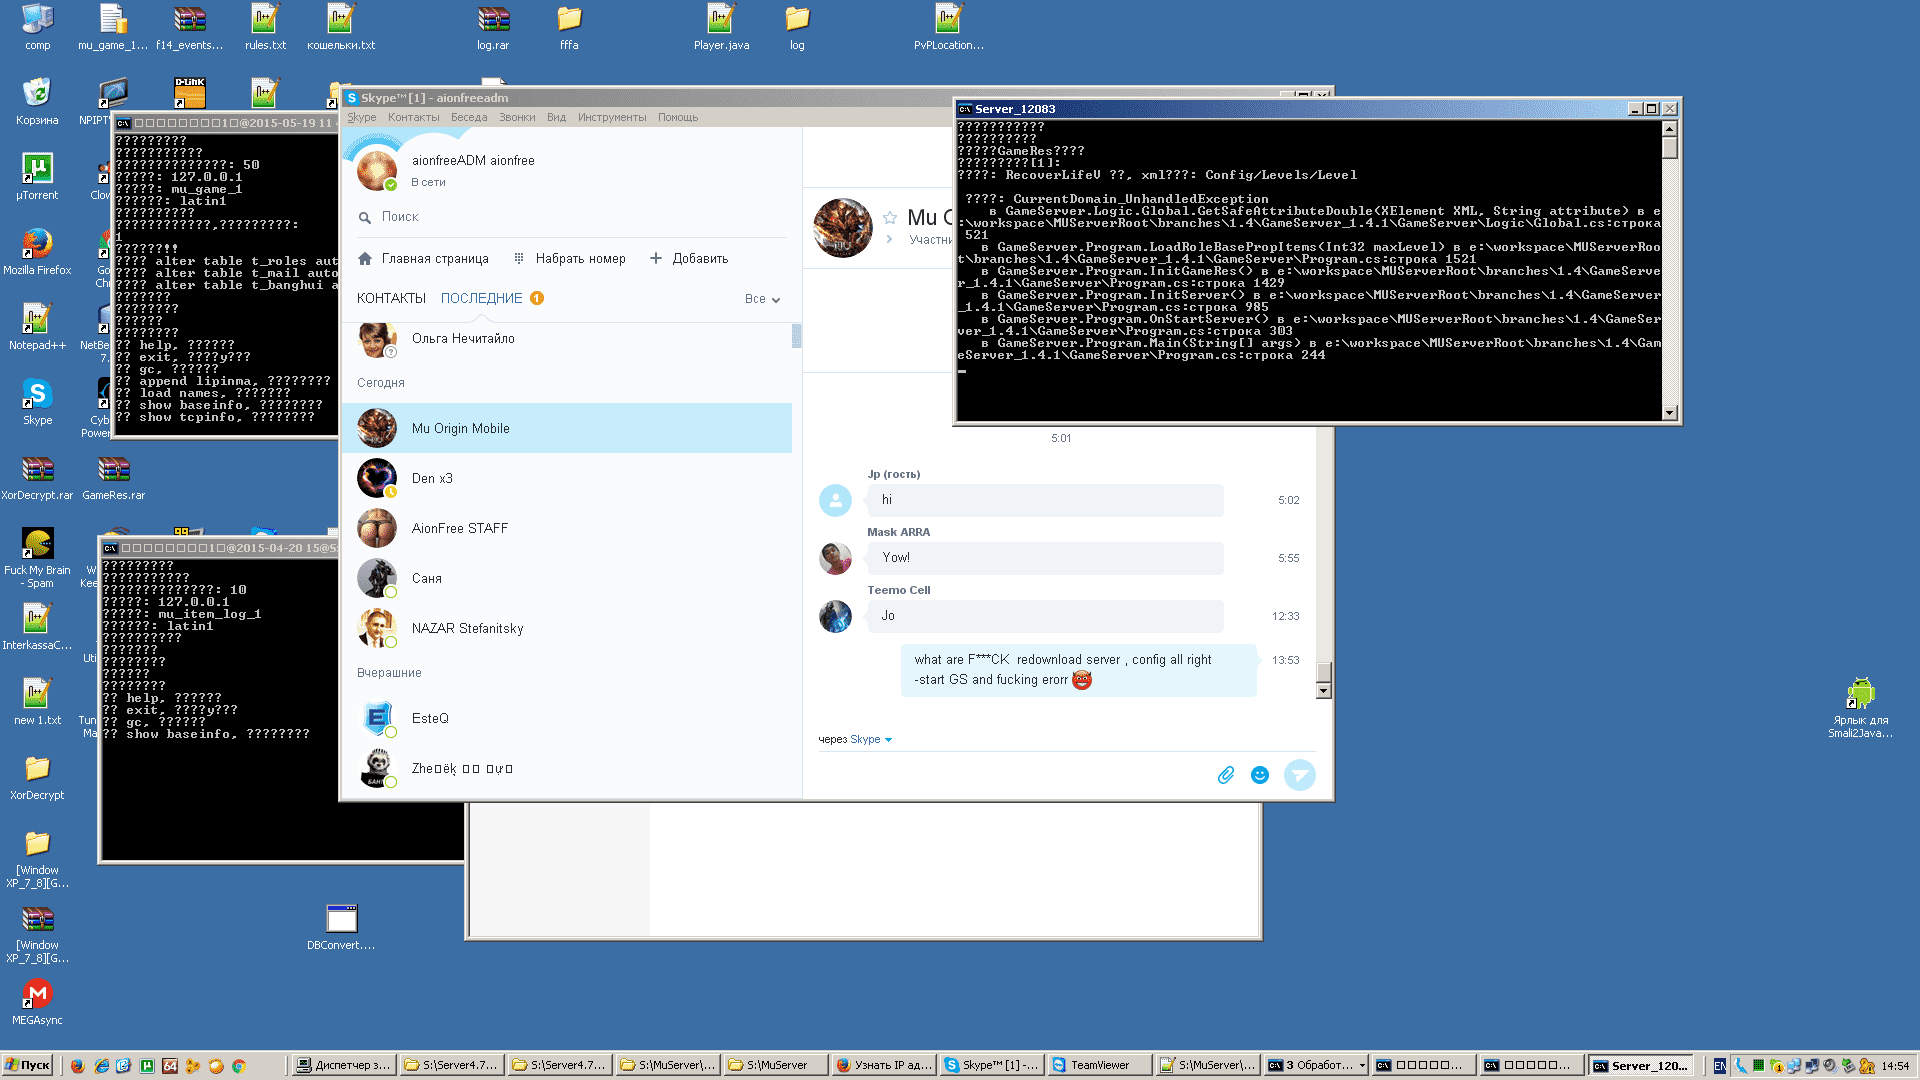Expand participants chevron under the conversation star

pos(889,240)
